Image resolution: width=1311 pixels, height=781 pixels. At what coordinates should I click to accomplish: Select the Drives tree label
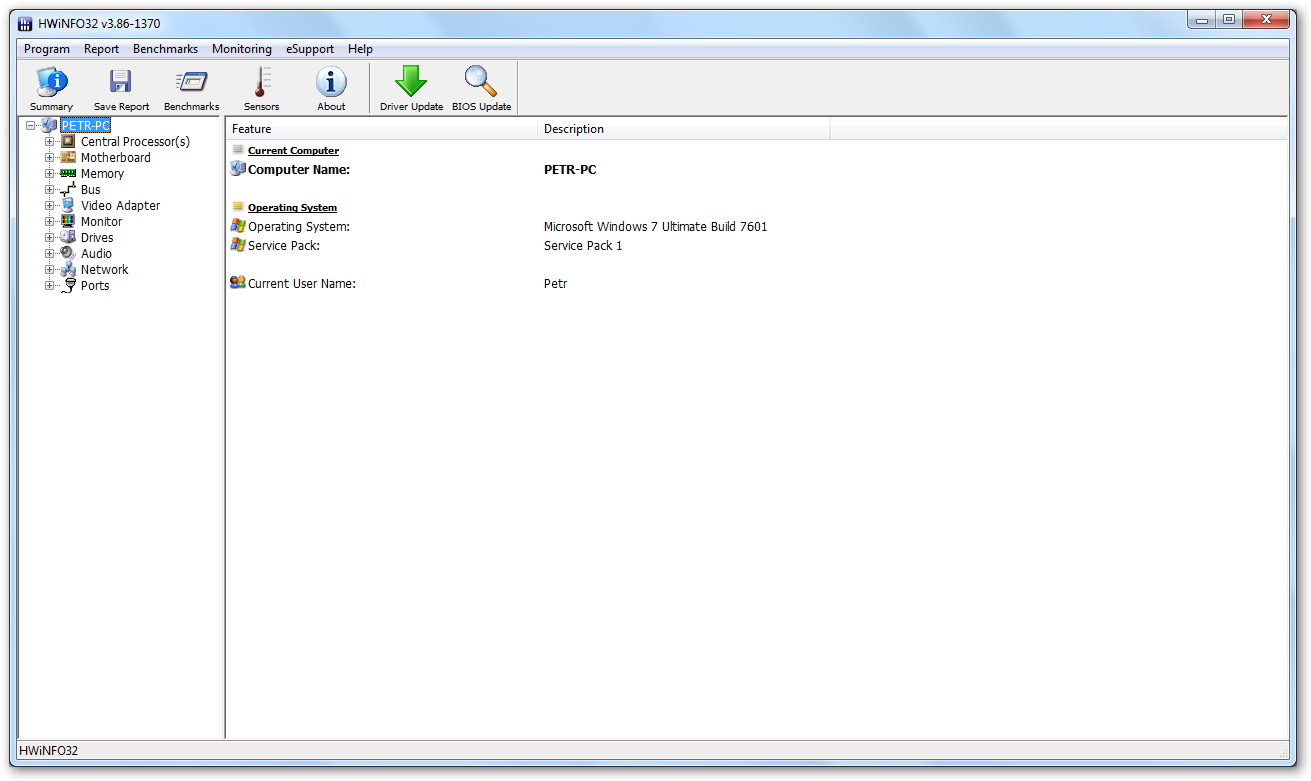[x=97, y=238]
